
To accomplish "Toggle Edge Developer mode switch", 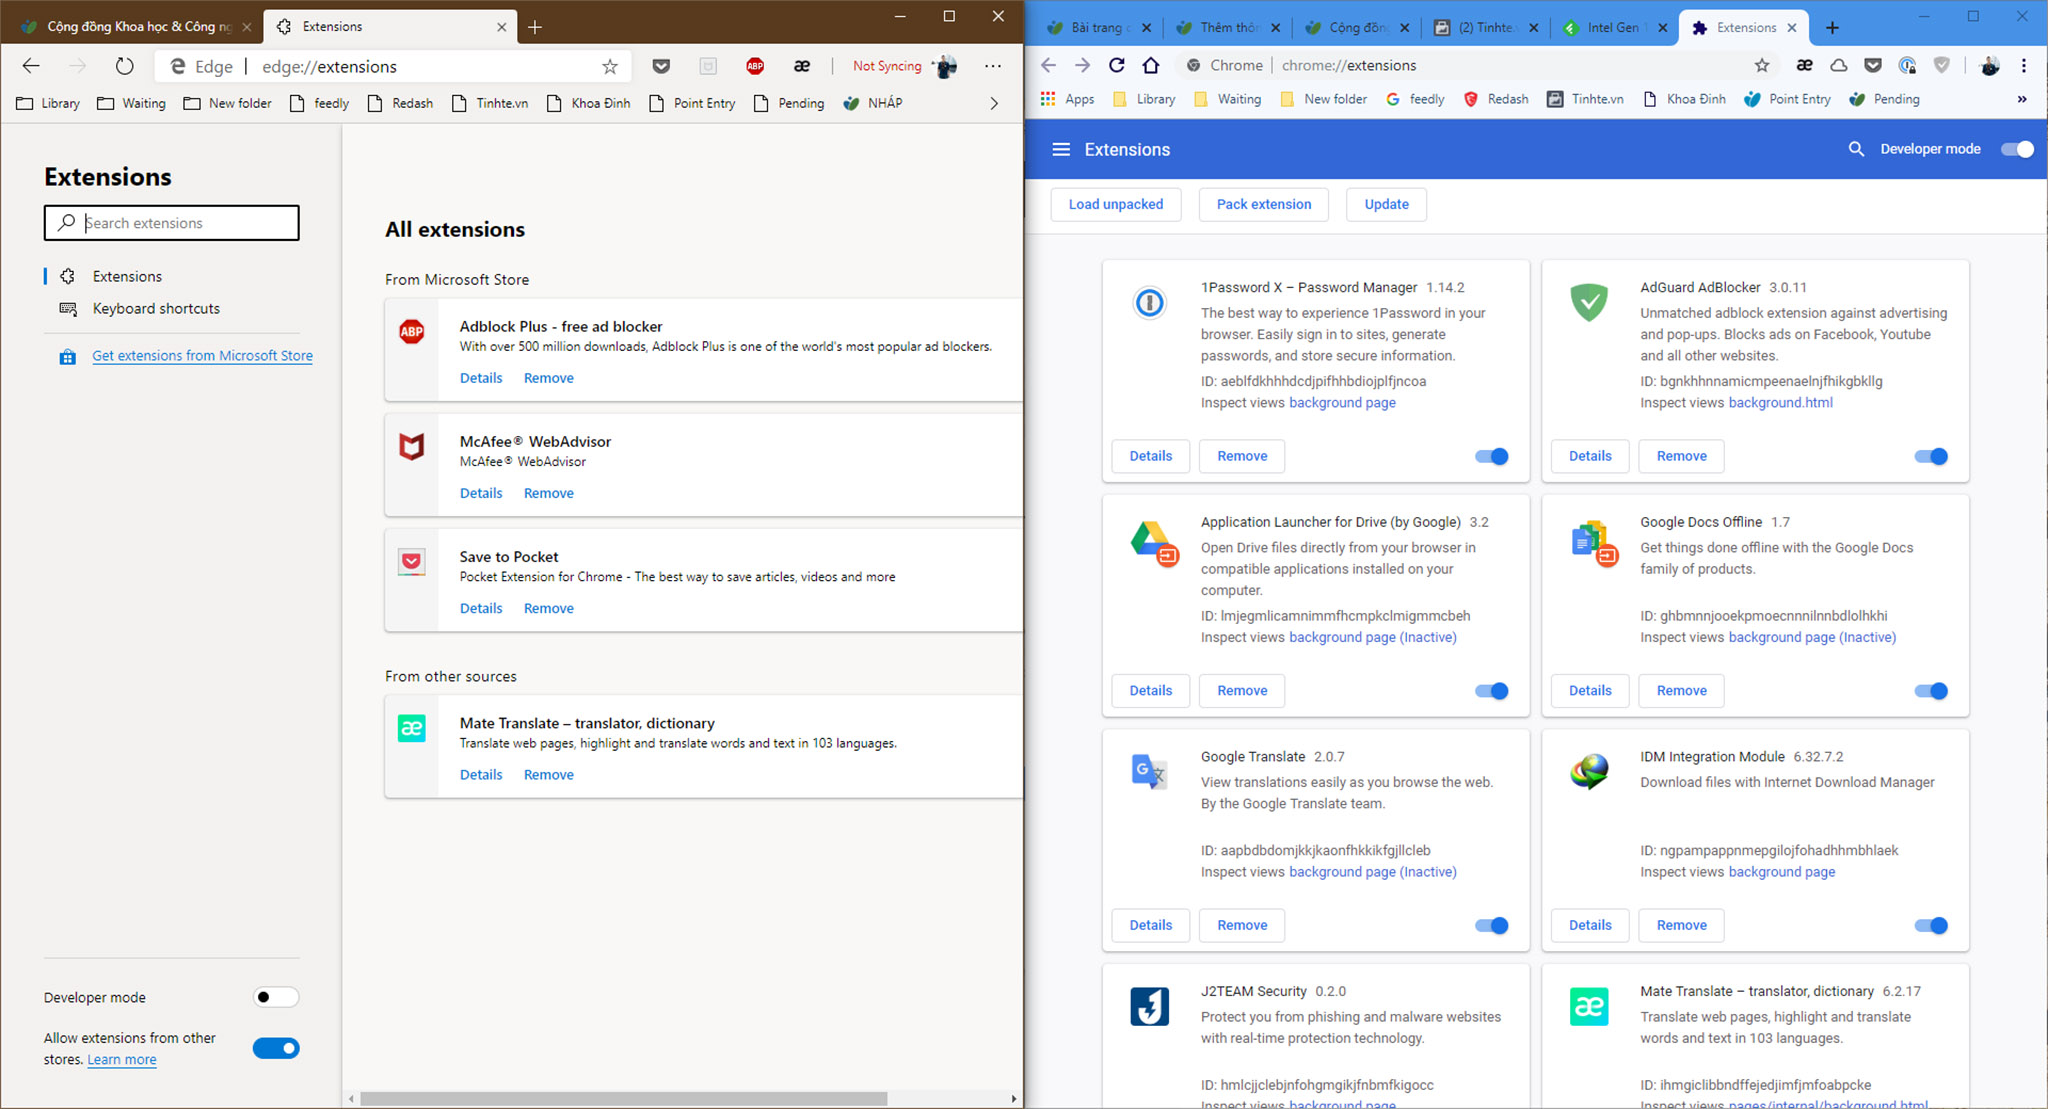I will (276, 997).
